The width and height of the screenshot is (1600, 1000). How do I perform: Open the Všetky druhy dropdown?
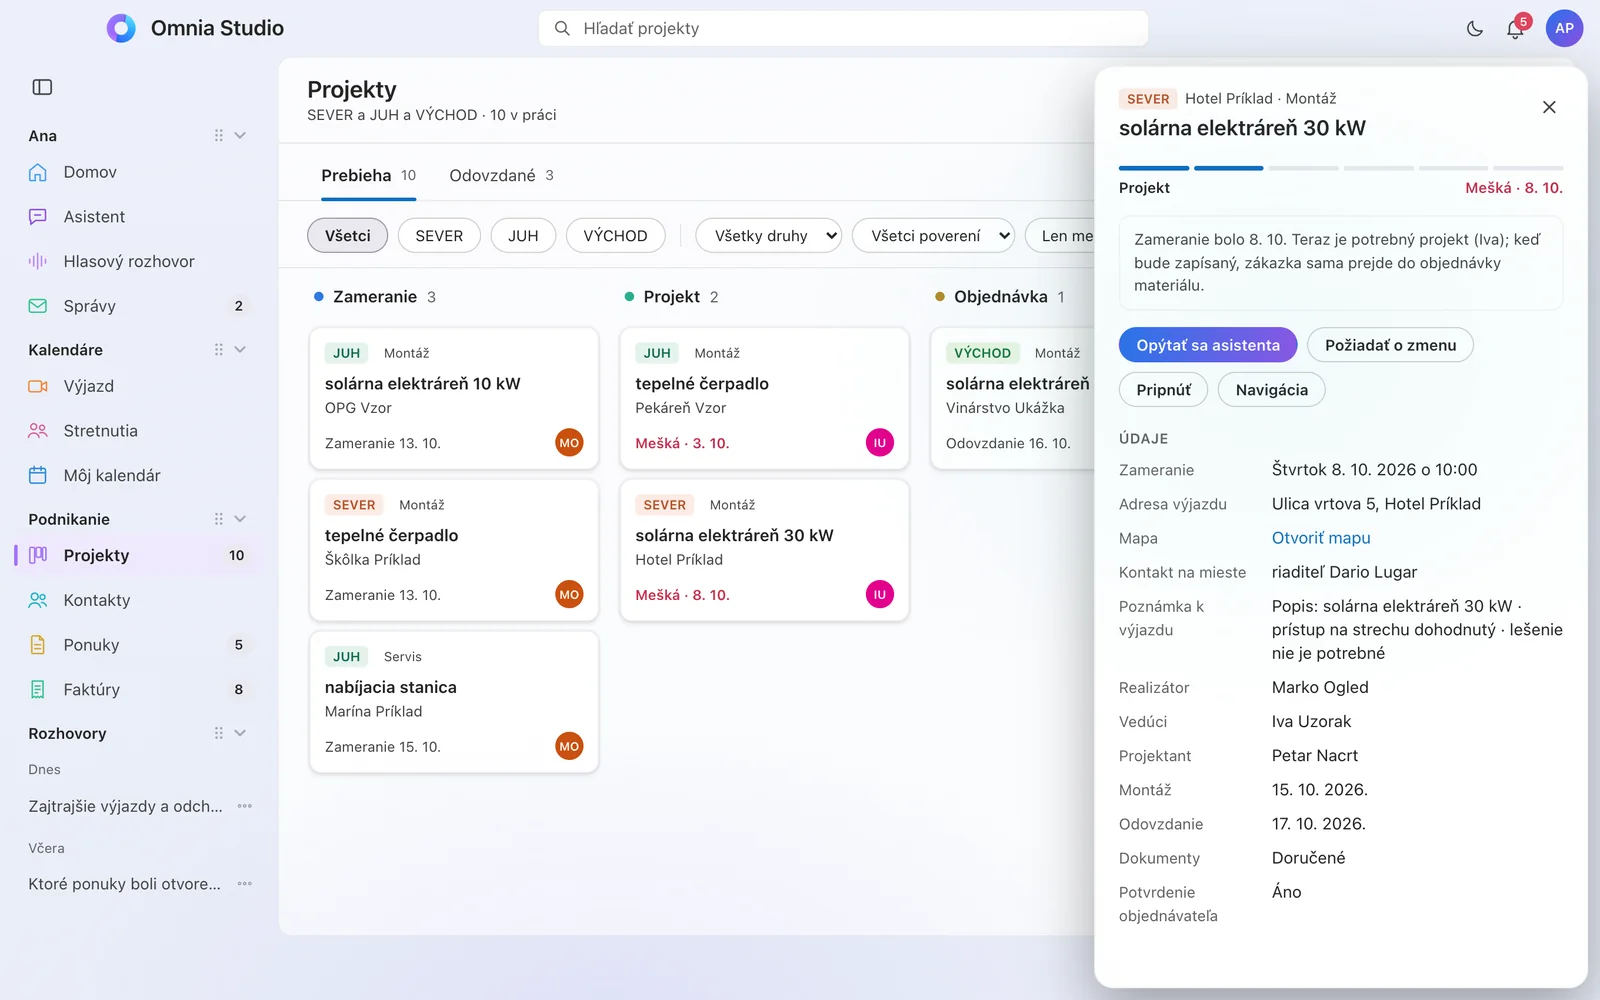coord(768,236)
